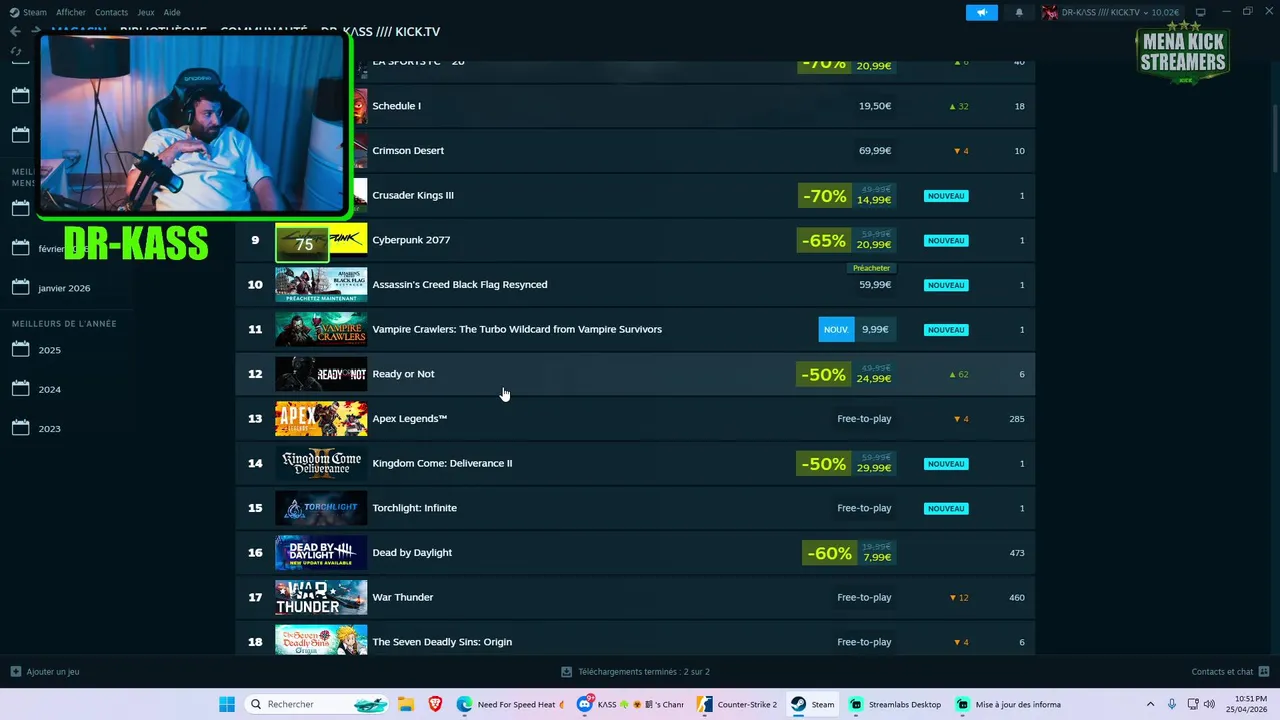Click the NOUVEAU badge on Cyberpunk 2077
Viewport: 1280px width, 720px height.
point(946,240)
